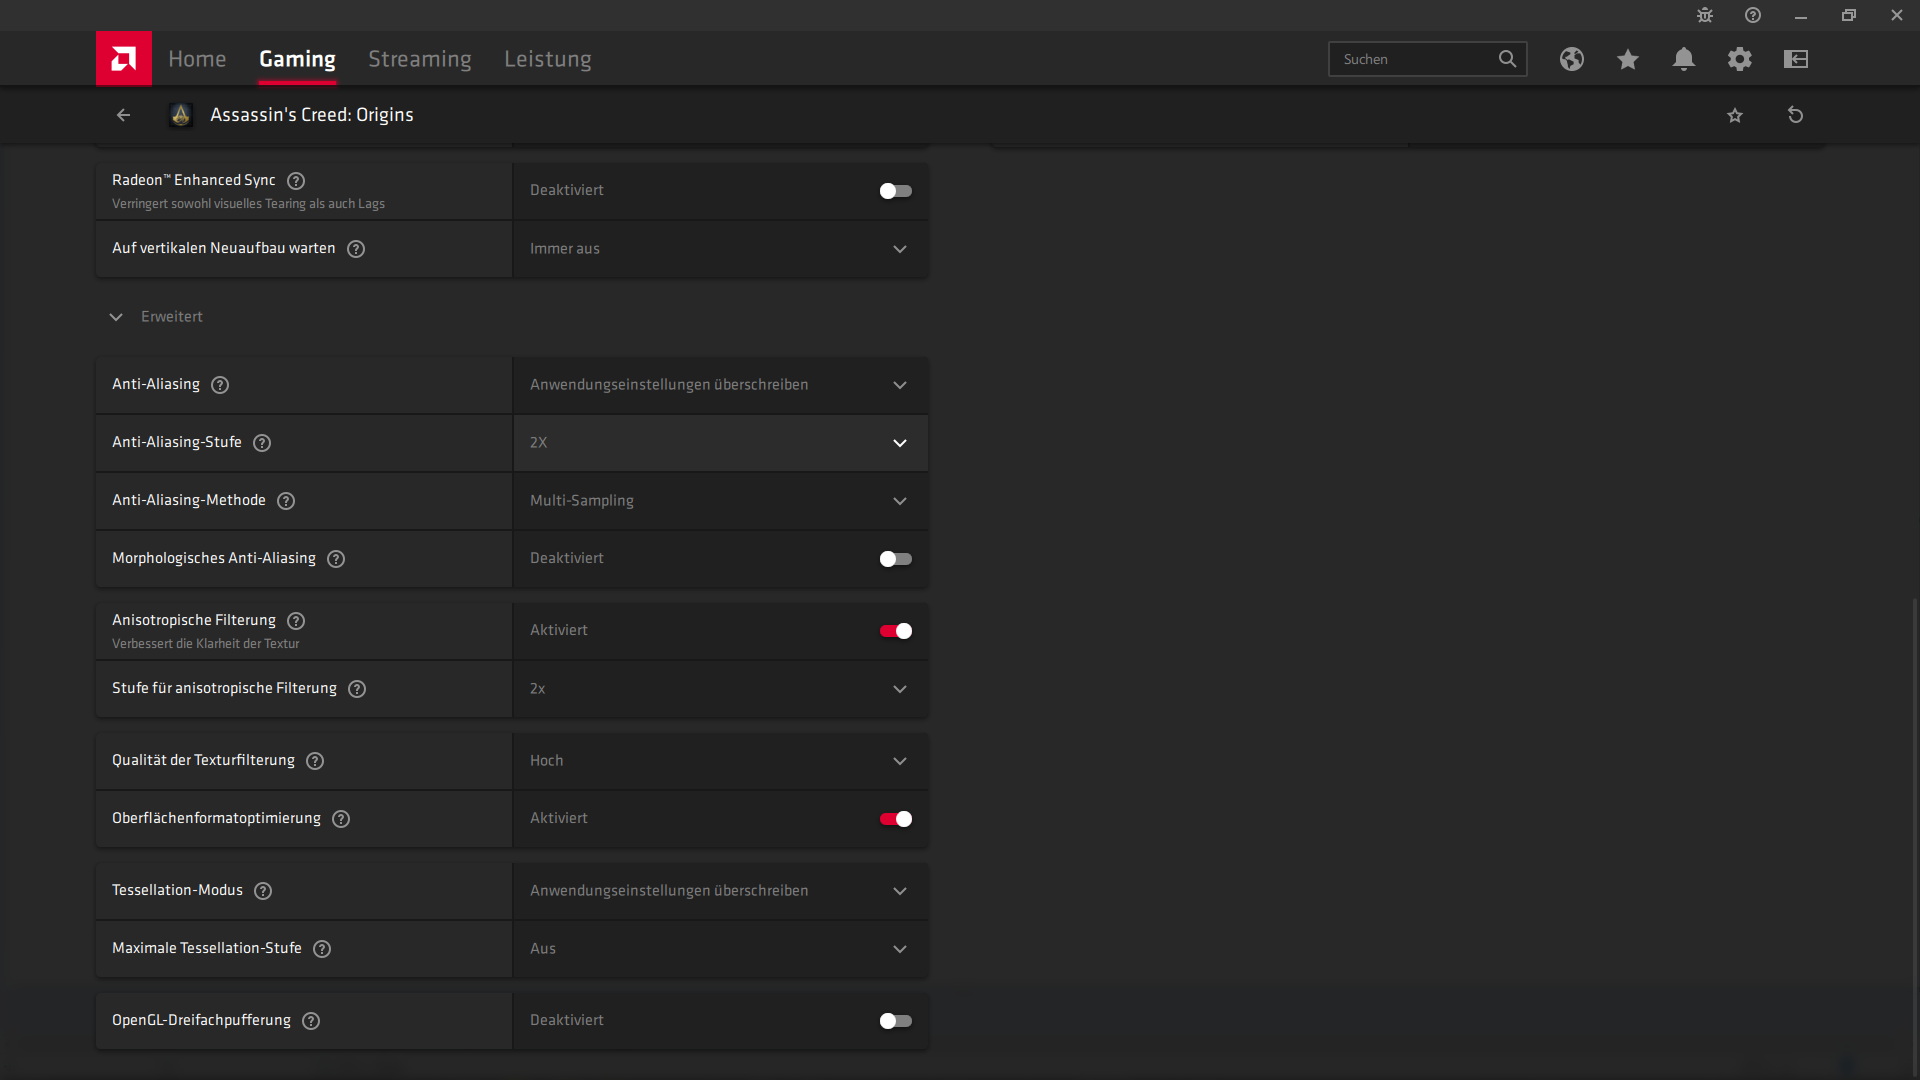The width and height of the screenshot is (1920, 1080).
Task: Open help tooltip for Tessellation-Modus
Action: 263,891
